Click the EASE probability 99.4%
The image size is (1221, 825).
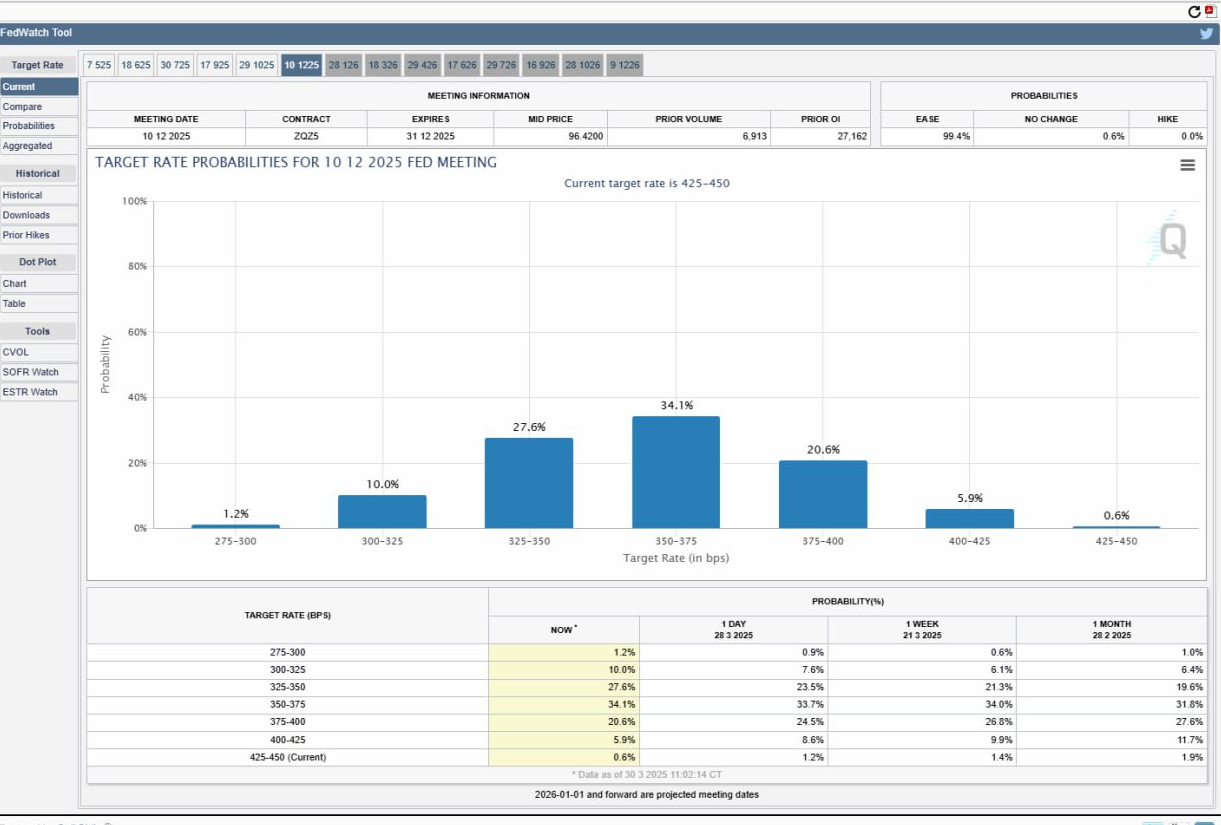click(x=957, y=136)
